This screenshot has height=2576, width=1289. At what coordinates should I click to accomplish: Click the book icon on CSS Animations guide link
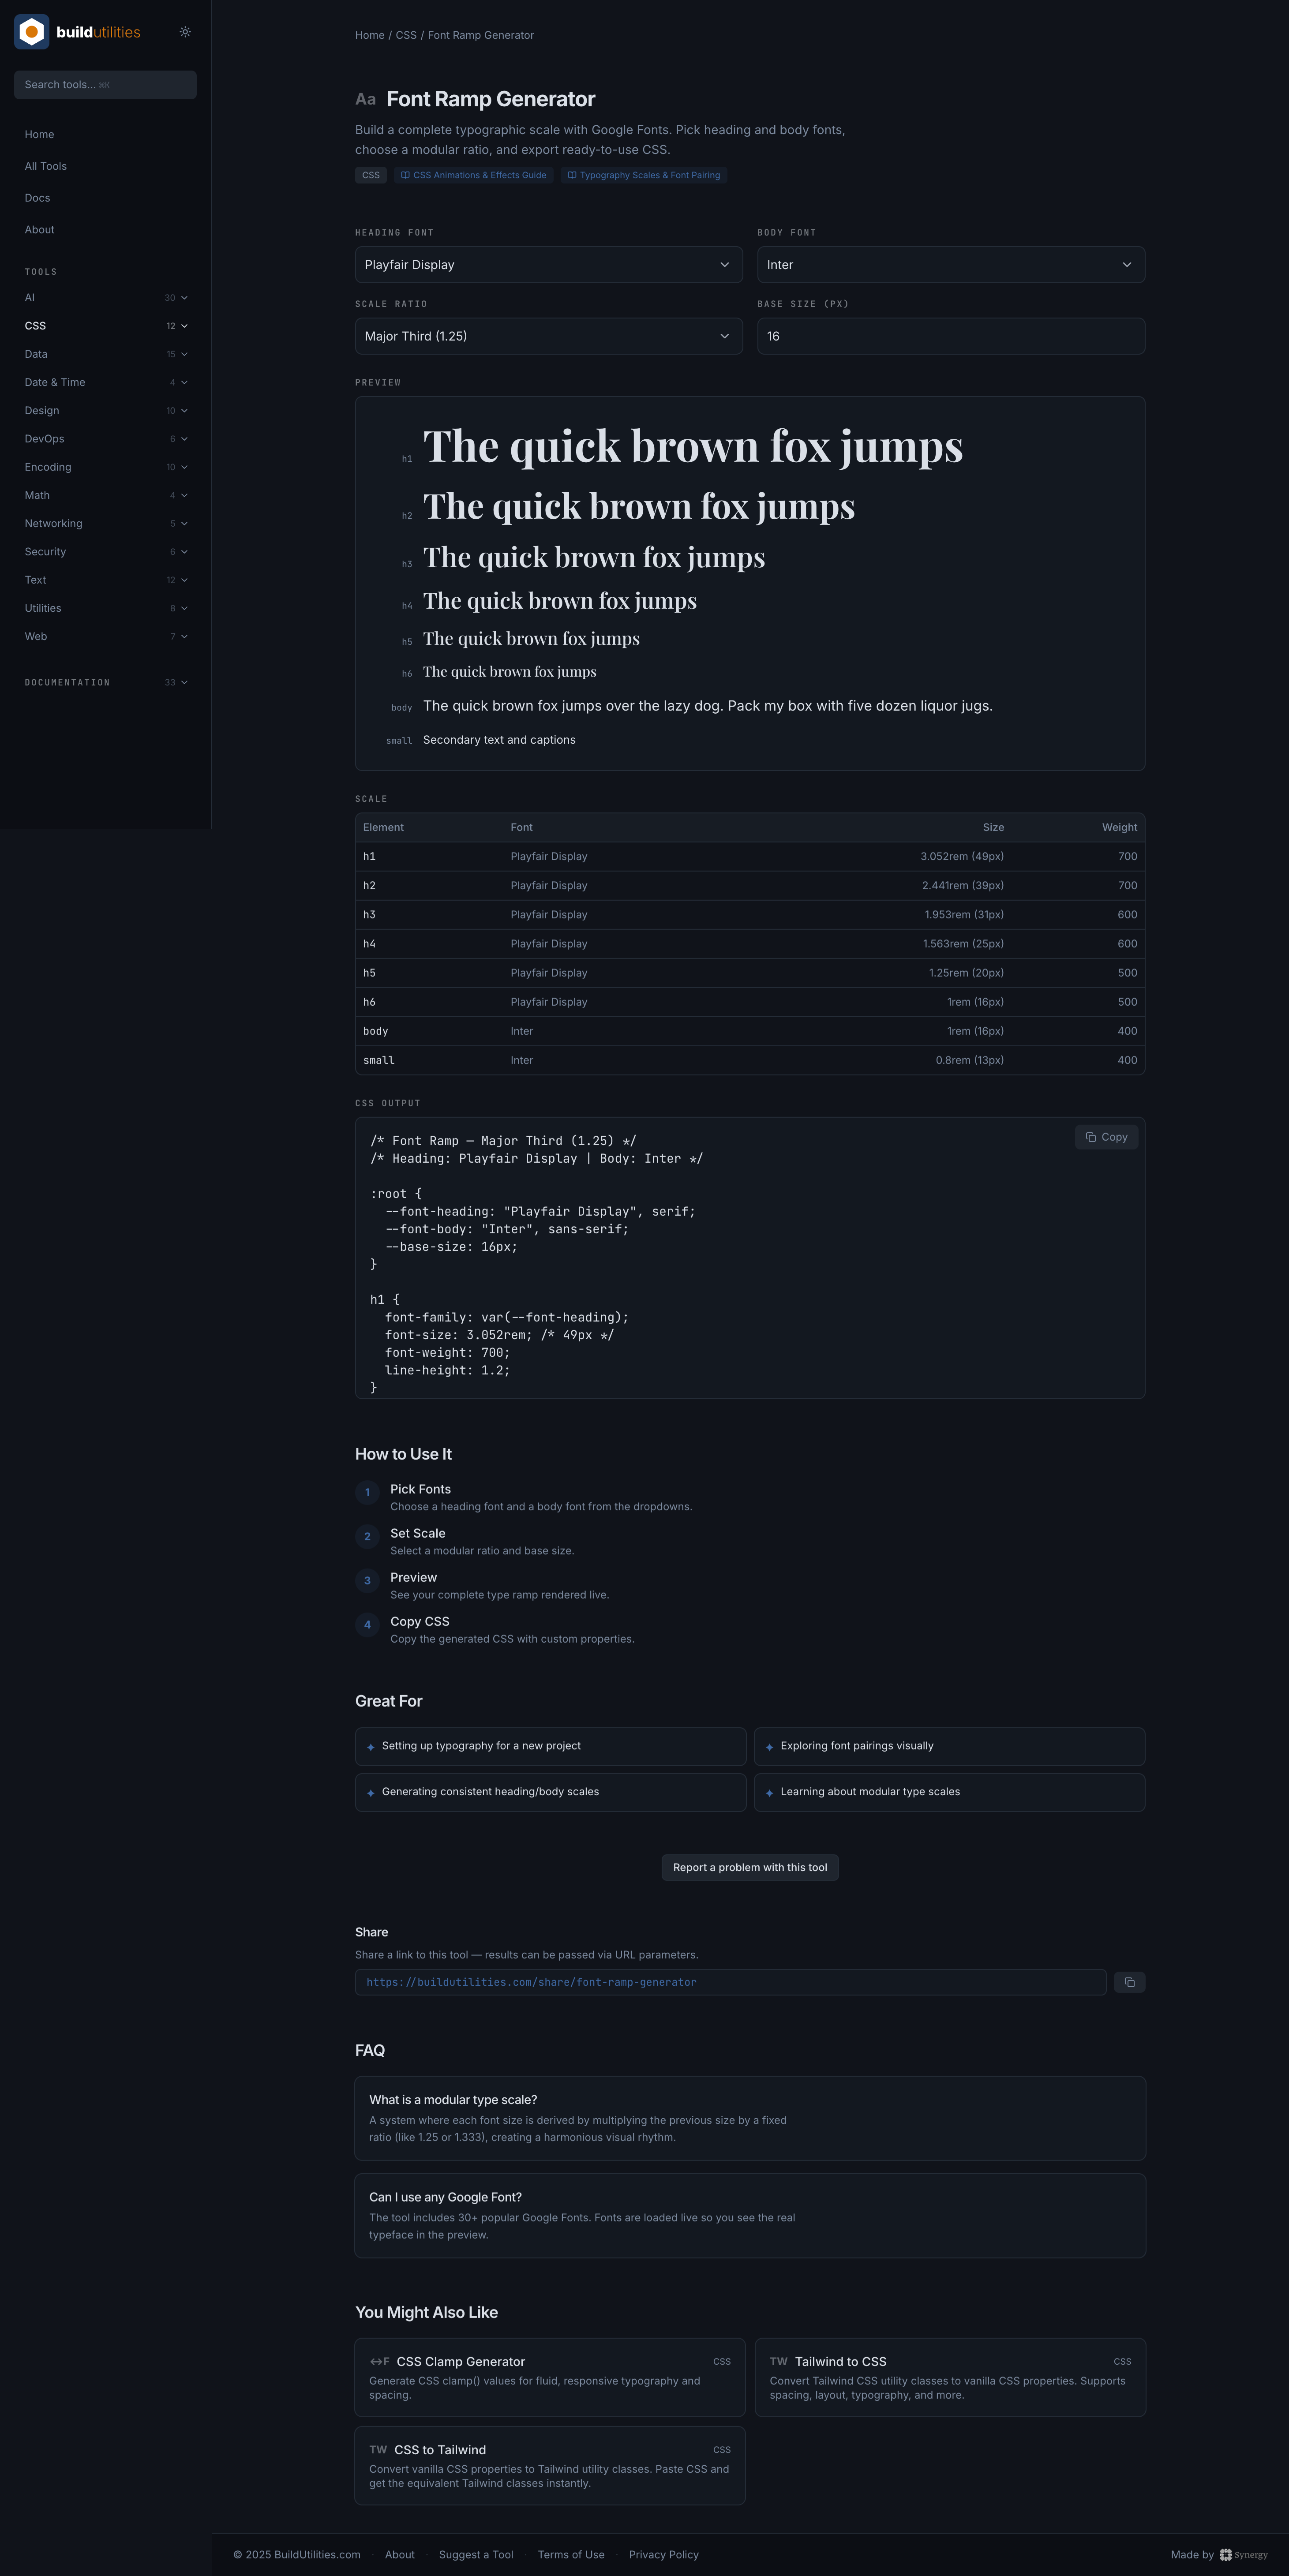[405, 175]
